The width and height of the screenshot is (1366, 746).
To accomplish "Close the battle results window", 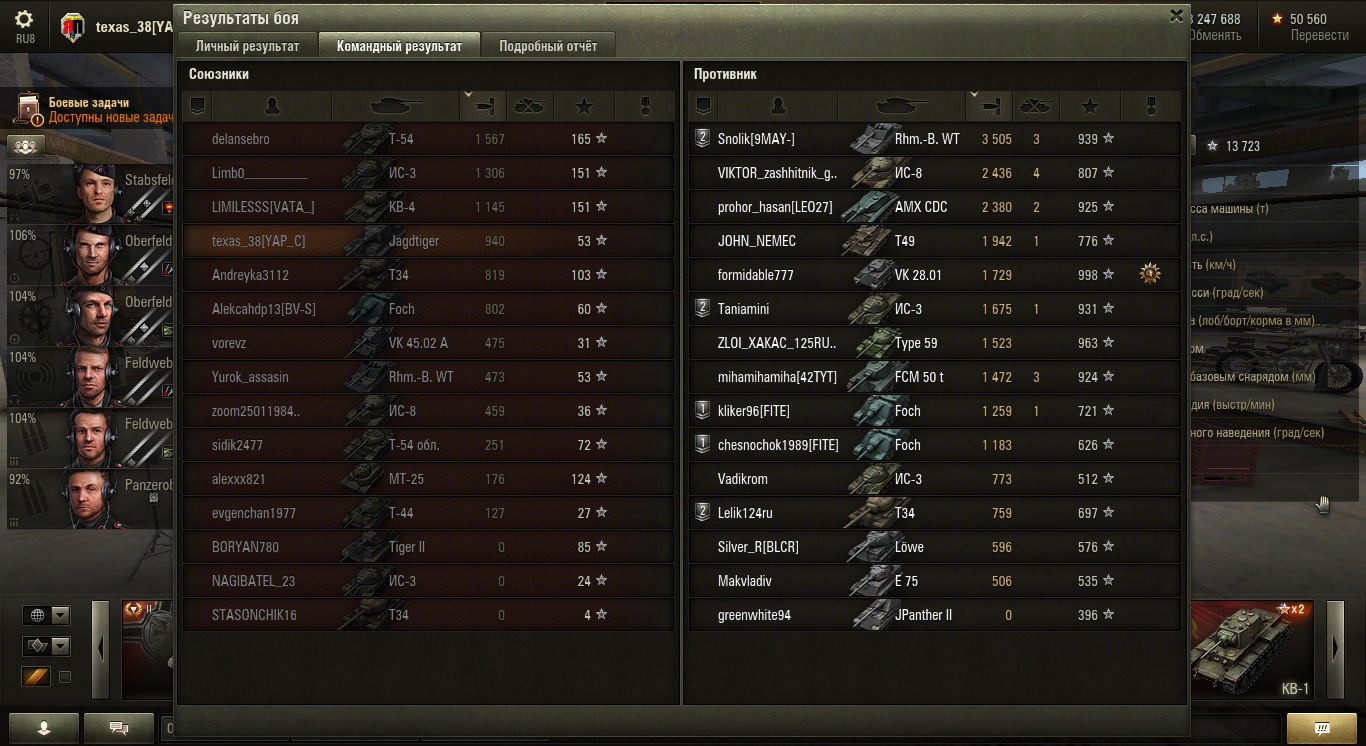I will point(1176,16).
